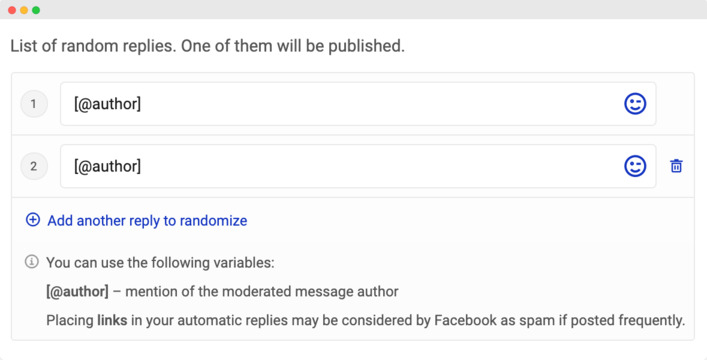Click the Facebook spam warning sentence
This screenshot has height=360, width=707.
366,321
